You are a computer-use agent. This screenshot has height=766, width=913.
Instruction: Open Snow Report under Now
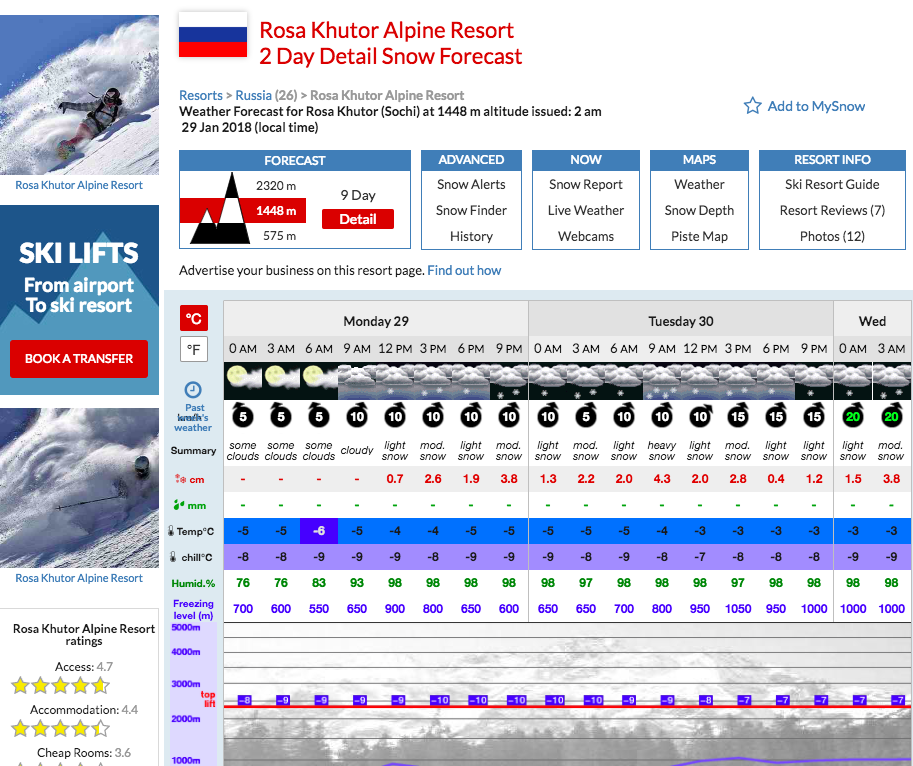click(x=586, y=185)
